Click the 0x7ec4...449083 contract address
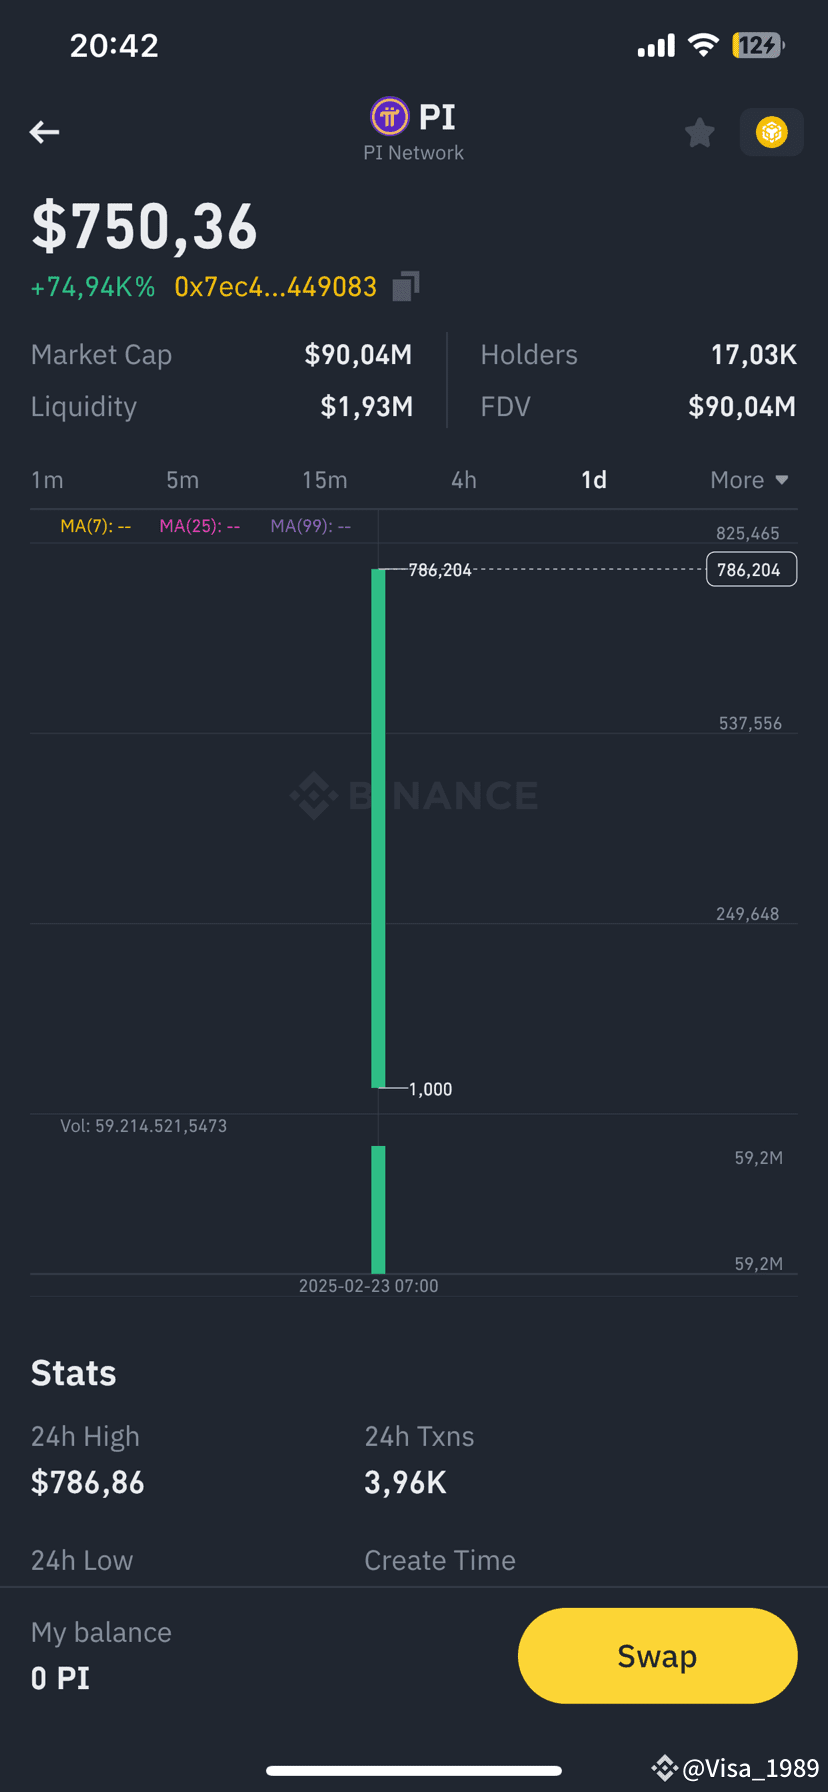The image size is (828, 1792). pyautogui.click(x=275, y=287)
